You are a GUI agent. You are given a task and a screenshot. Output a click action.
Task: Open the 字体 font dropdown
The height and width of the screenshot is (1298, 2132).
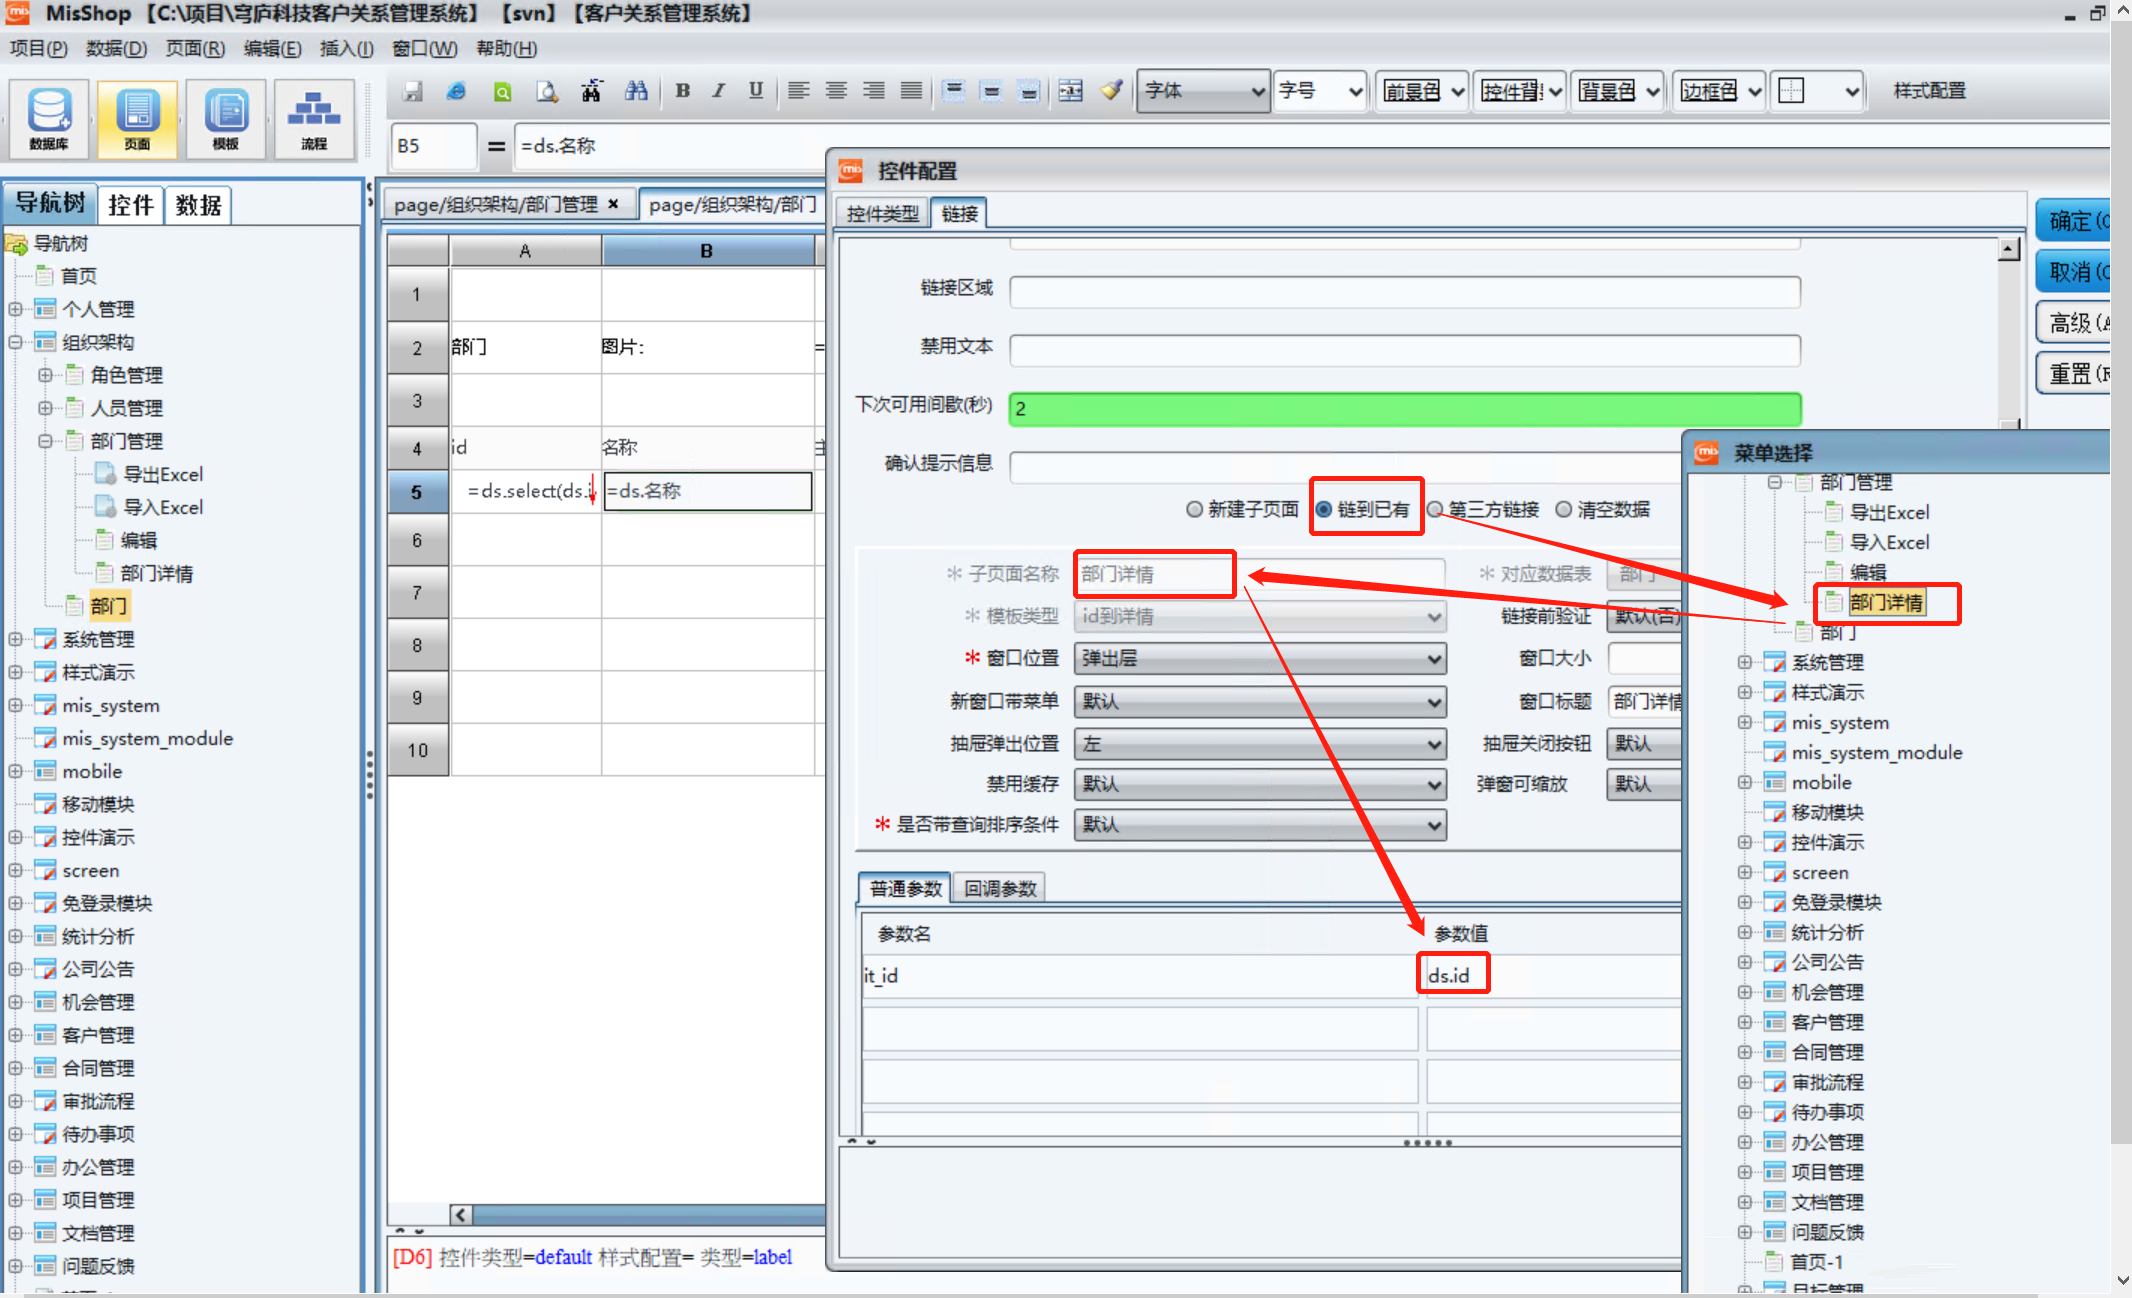(1204, 91)
